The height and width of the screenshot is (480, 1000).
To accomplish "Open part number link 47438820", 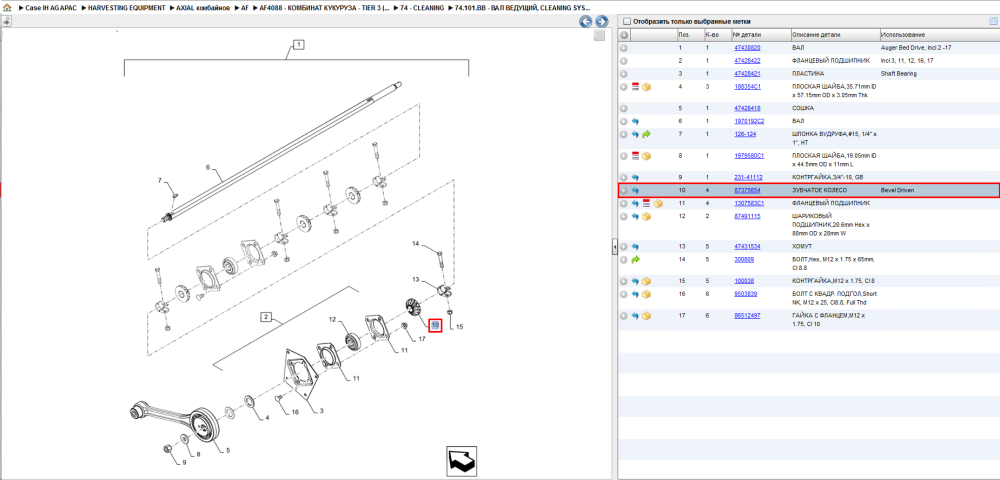I will point(747,48).
